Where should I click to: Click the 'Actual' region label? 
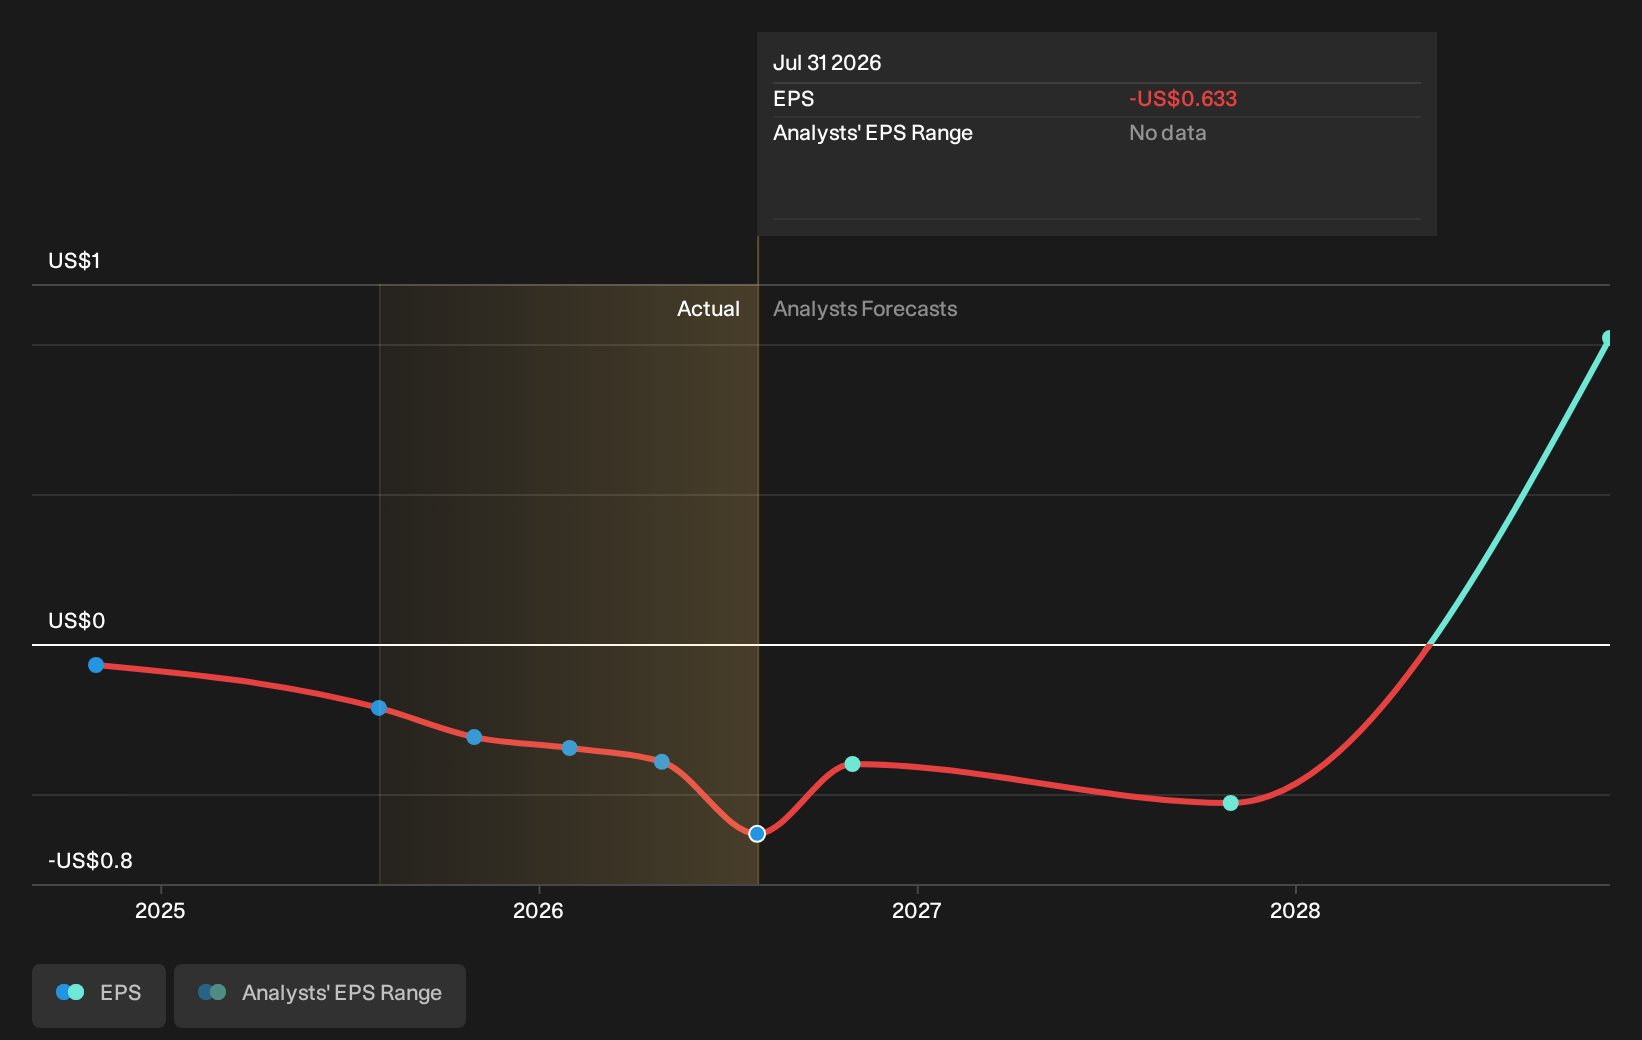point(708,309)
